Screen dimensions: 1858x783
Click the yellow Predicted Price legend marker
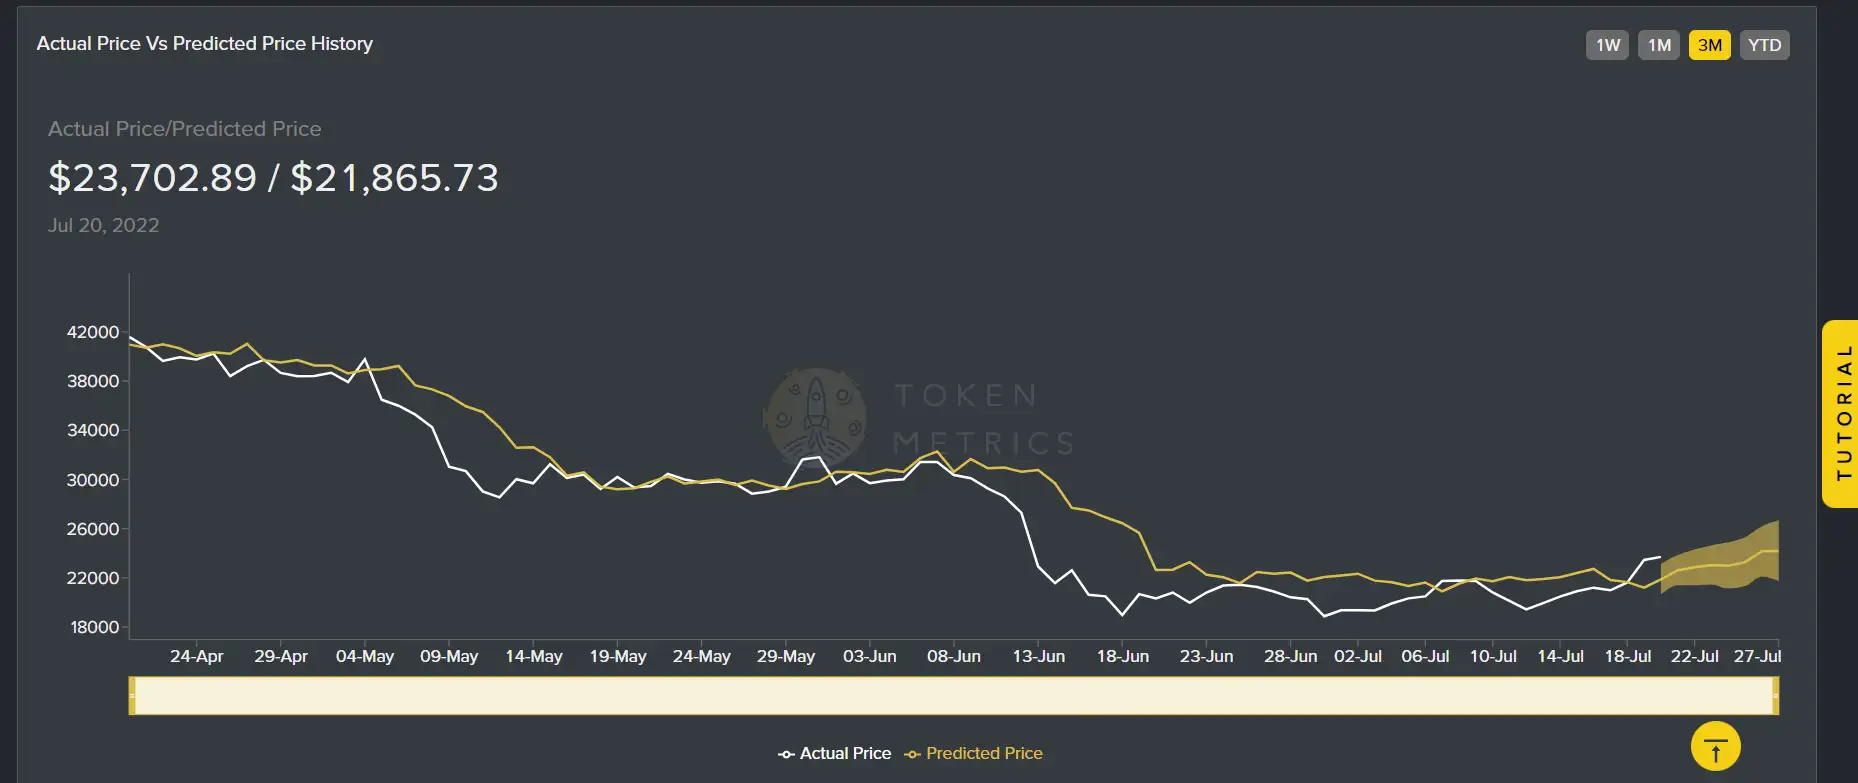coord(912,754)
